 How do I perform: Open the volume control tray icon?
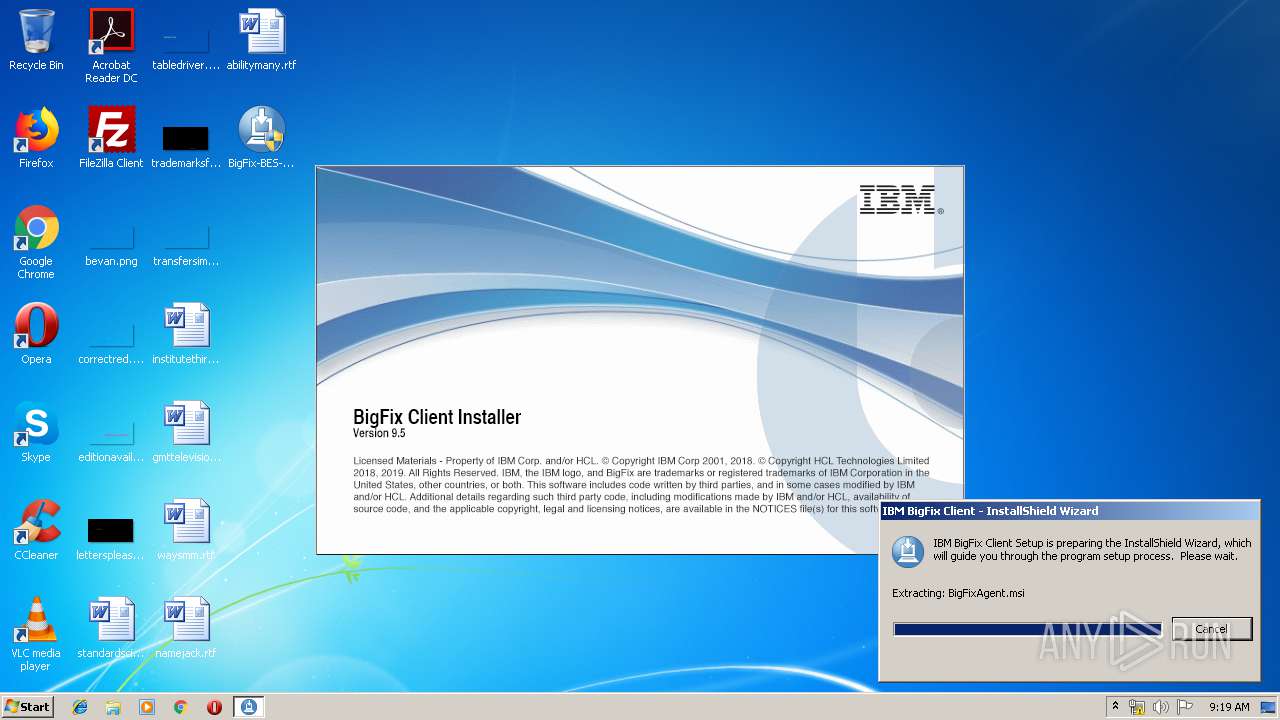1161,707
